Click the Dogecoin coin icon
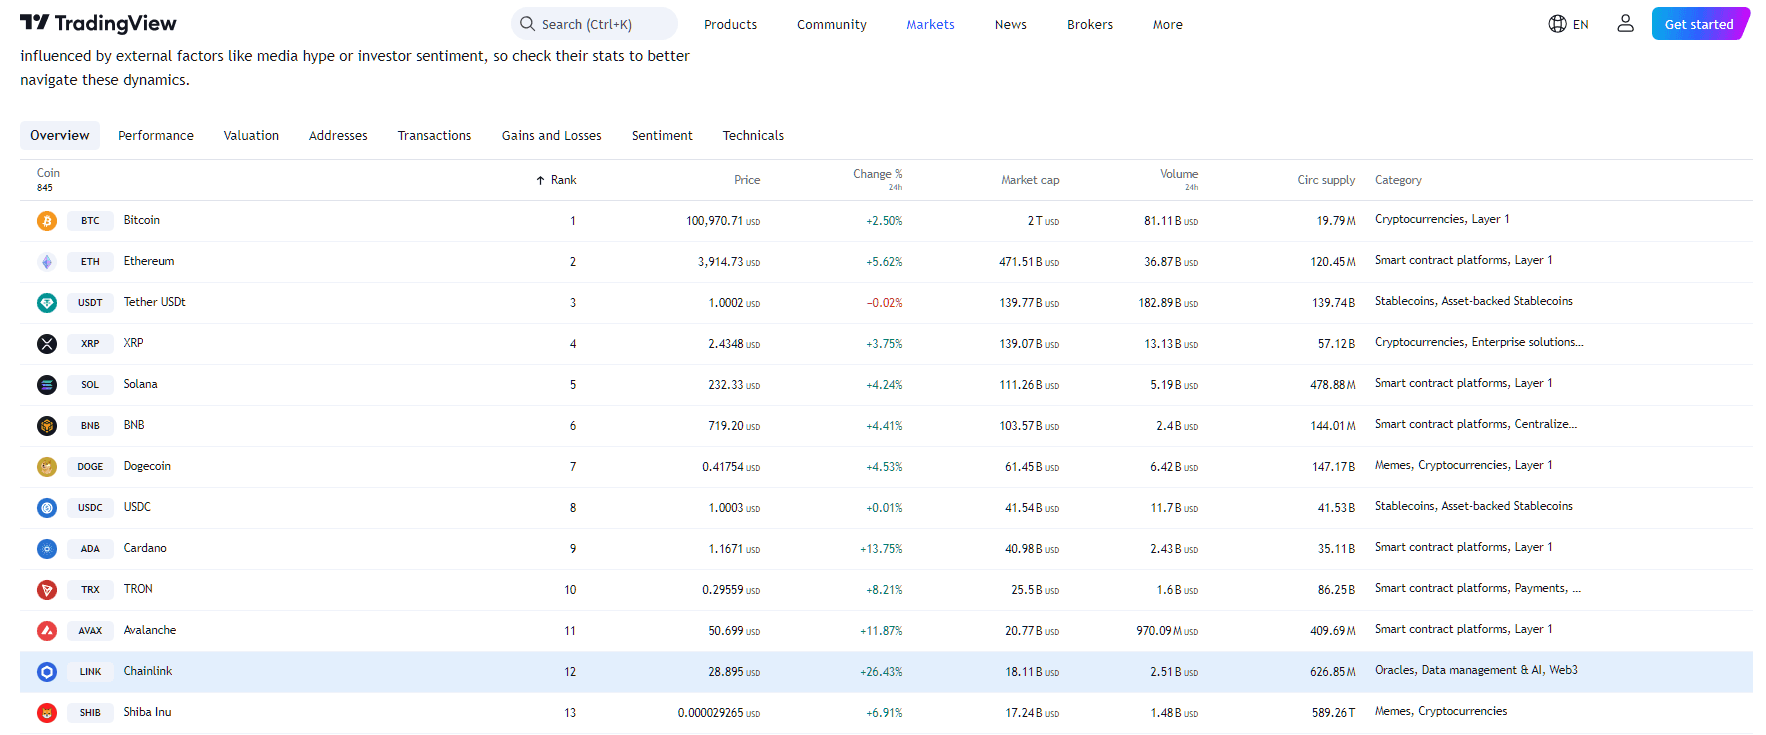Screen dimensions: 1766x735 click(x=47, y=467)
